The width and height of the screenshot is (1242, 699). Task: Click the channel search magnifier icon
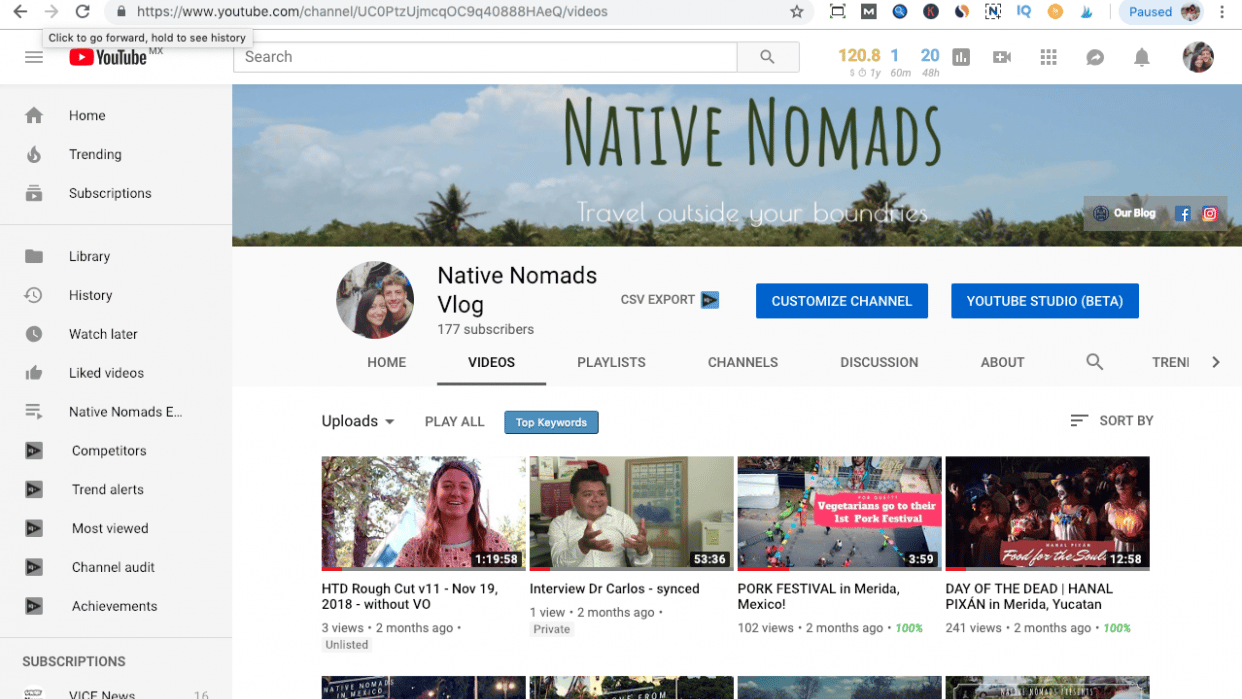pos(1095,362)
